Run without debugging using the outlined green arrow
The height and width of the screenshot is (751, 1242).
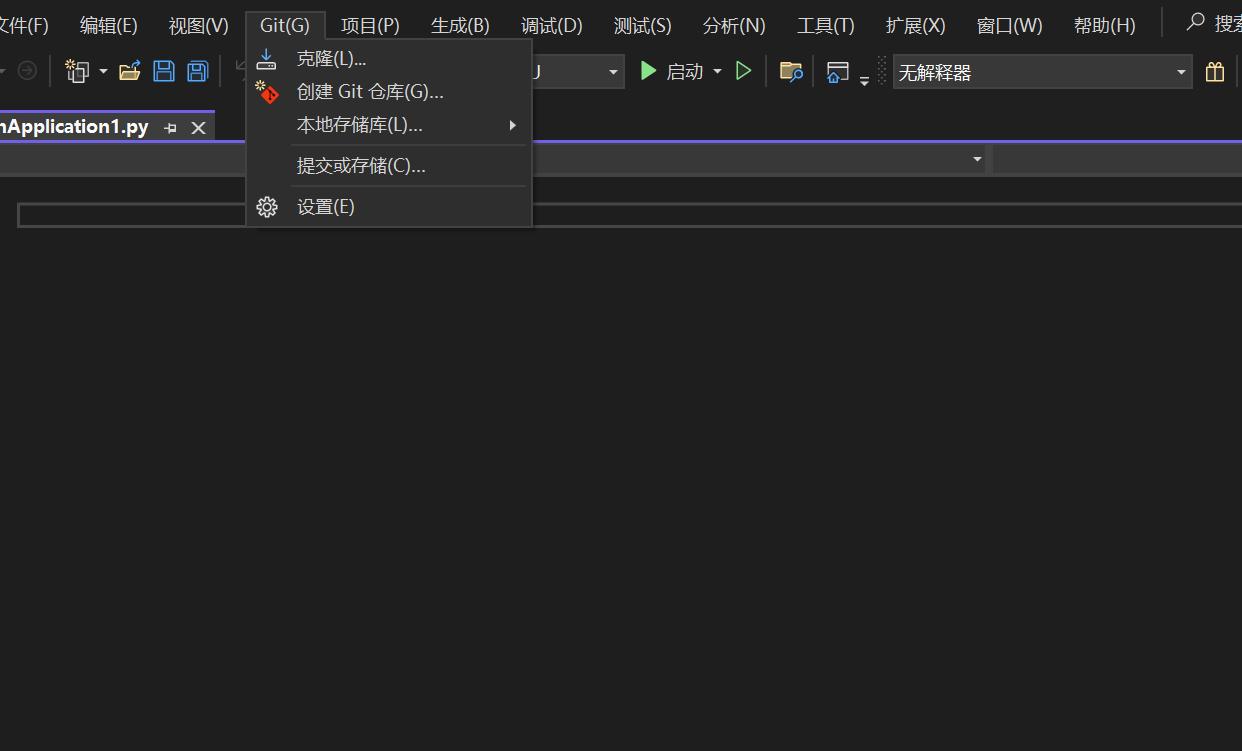[x=743, y=70]
